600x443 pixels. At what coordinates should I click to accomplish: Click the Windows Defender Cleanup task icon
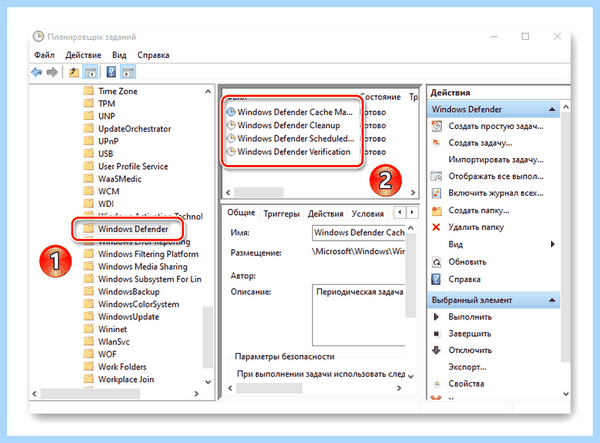coord(231,125)
